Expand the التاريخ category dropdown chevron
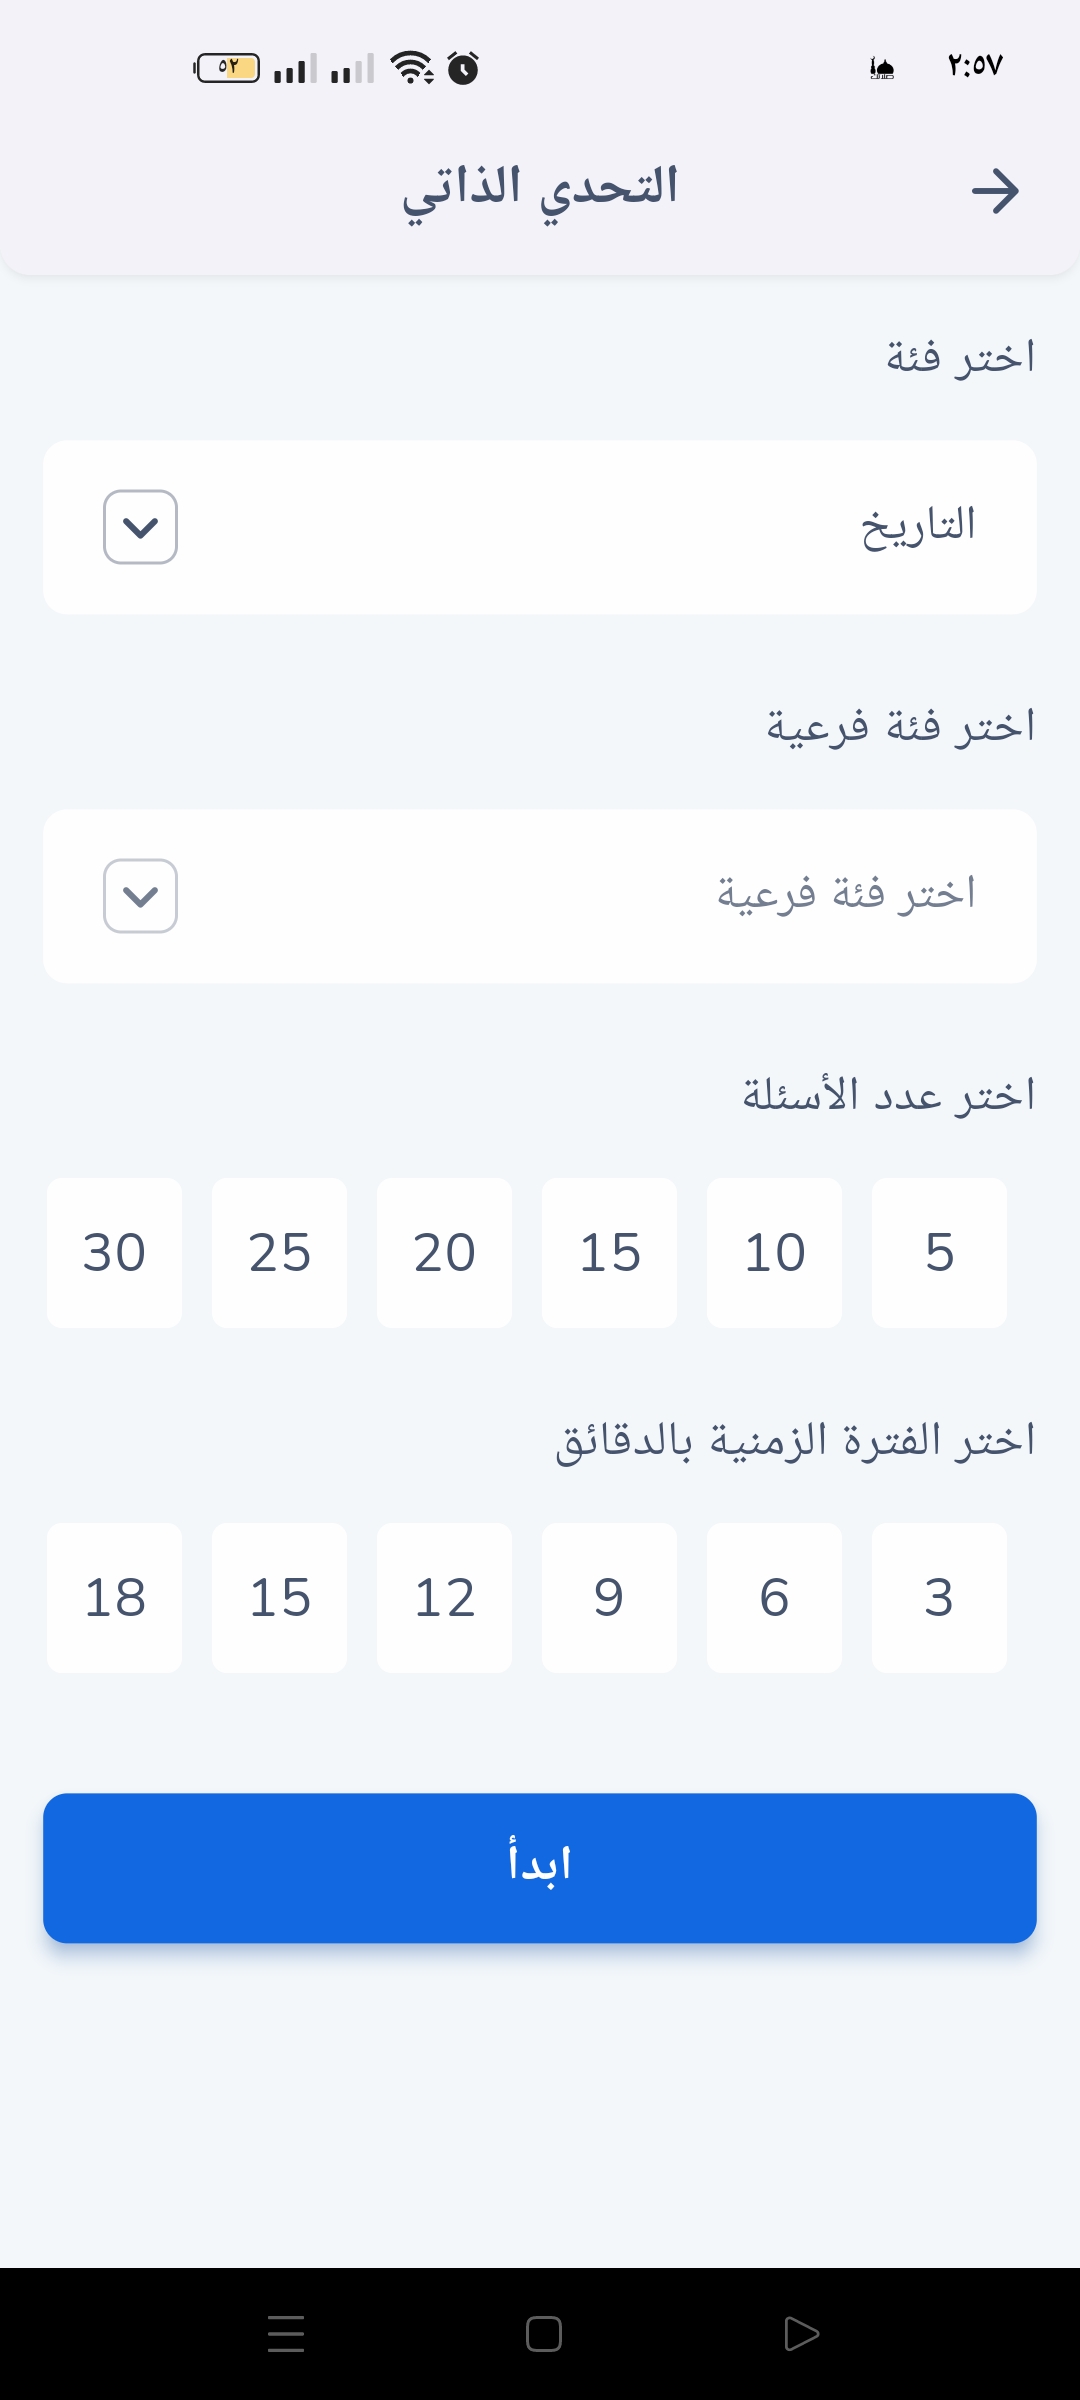Viewport: 1080px width, 2400px height. (140, 527)
